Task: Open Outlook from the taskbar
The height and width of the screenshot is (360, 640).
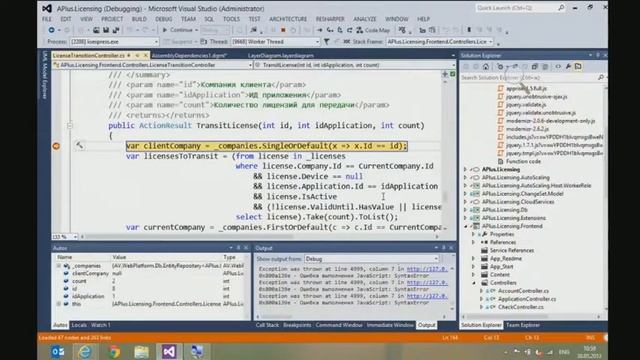Action: tap(58, 352)
